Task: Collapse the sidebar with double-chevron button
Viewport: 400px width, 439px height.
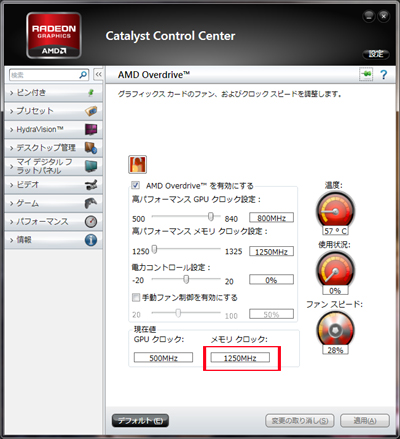Action: coord(98,74)
